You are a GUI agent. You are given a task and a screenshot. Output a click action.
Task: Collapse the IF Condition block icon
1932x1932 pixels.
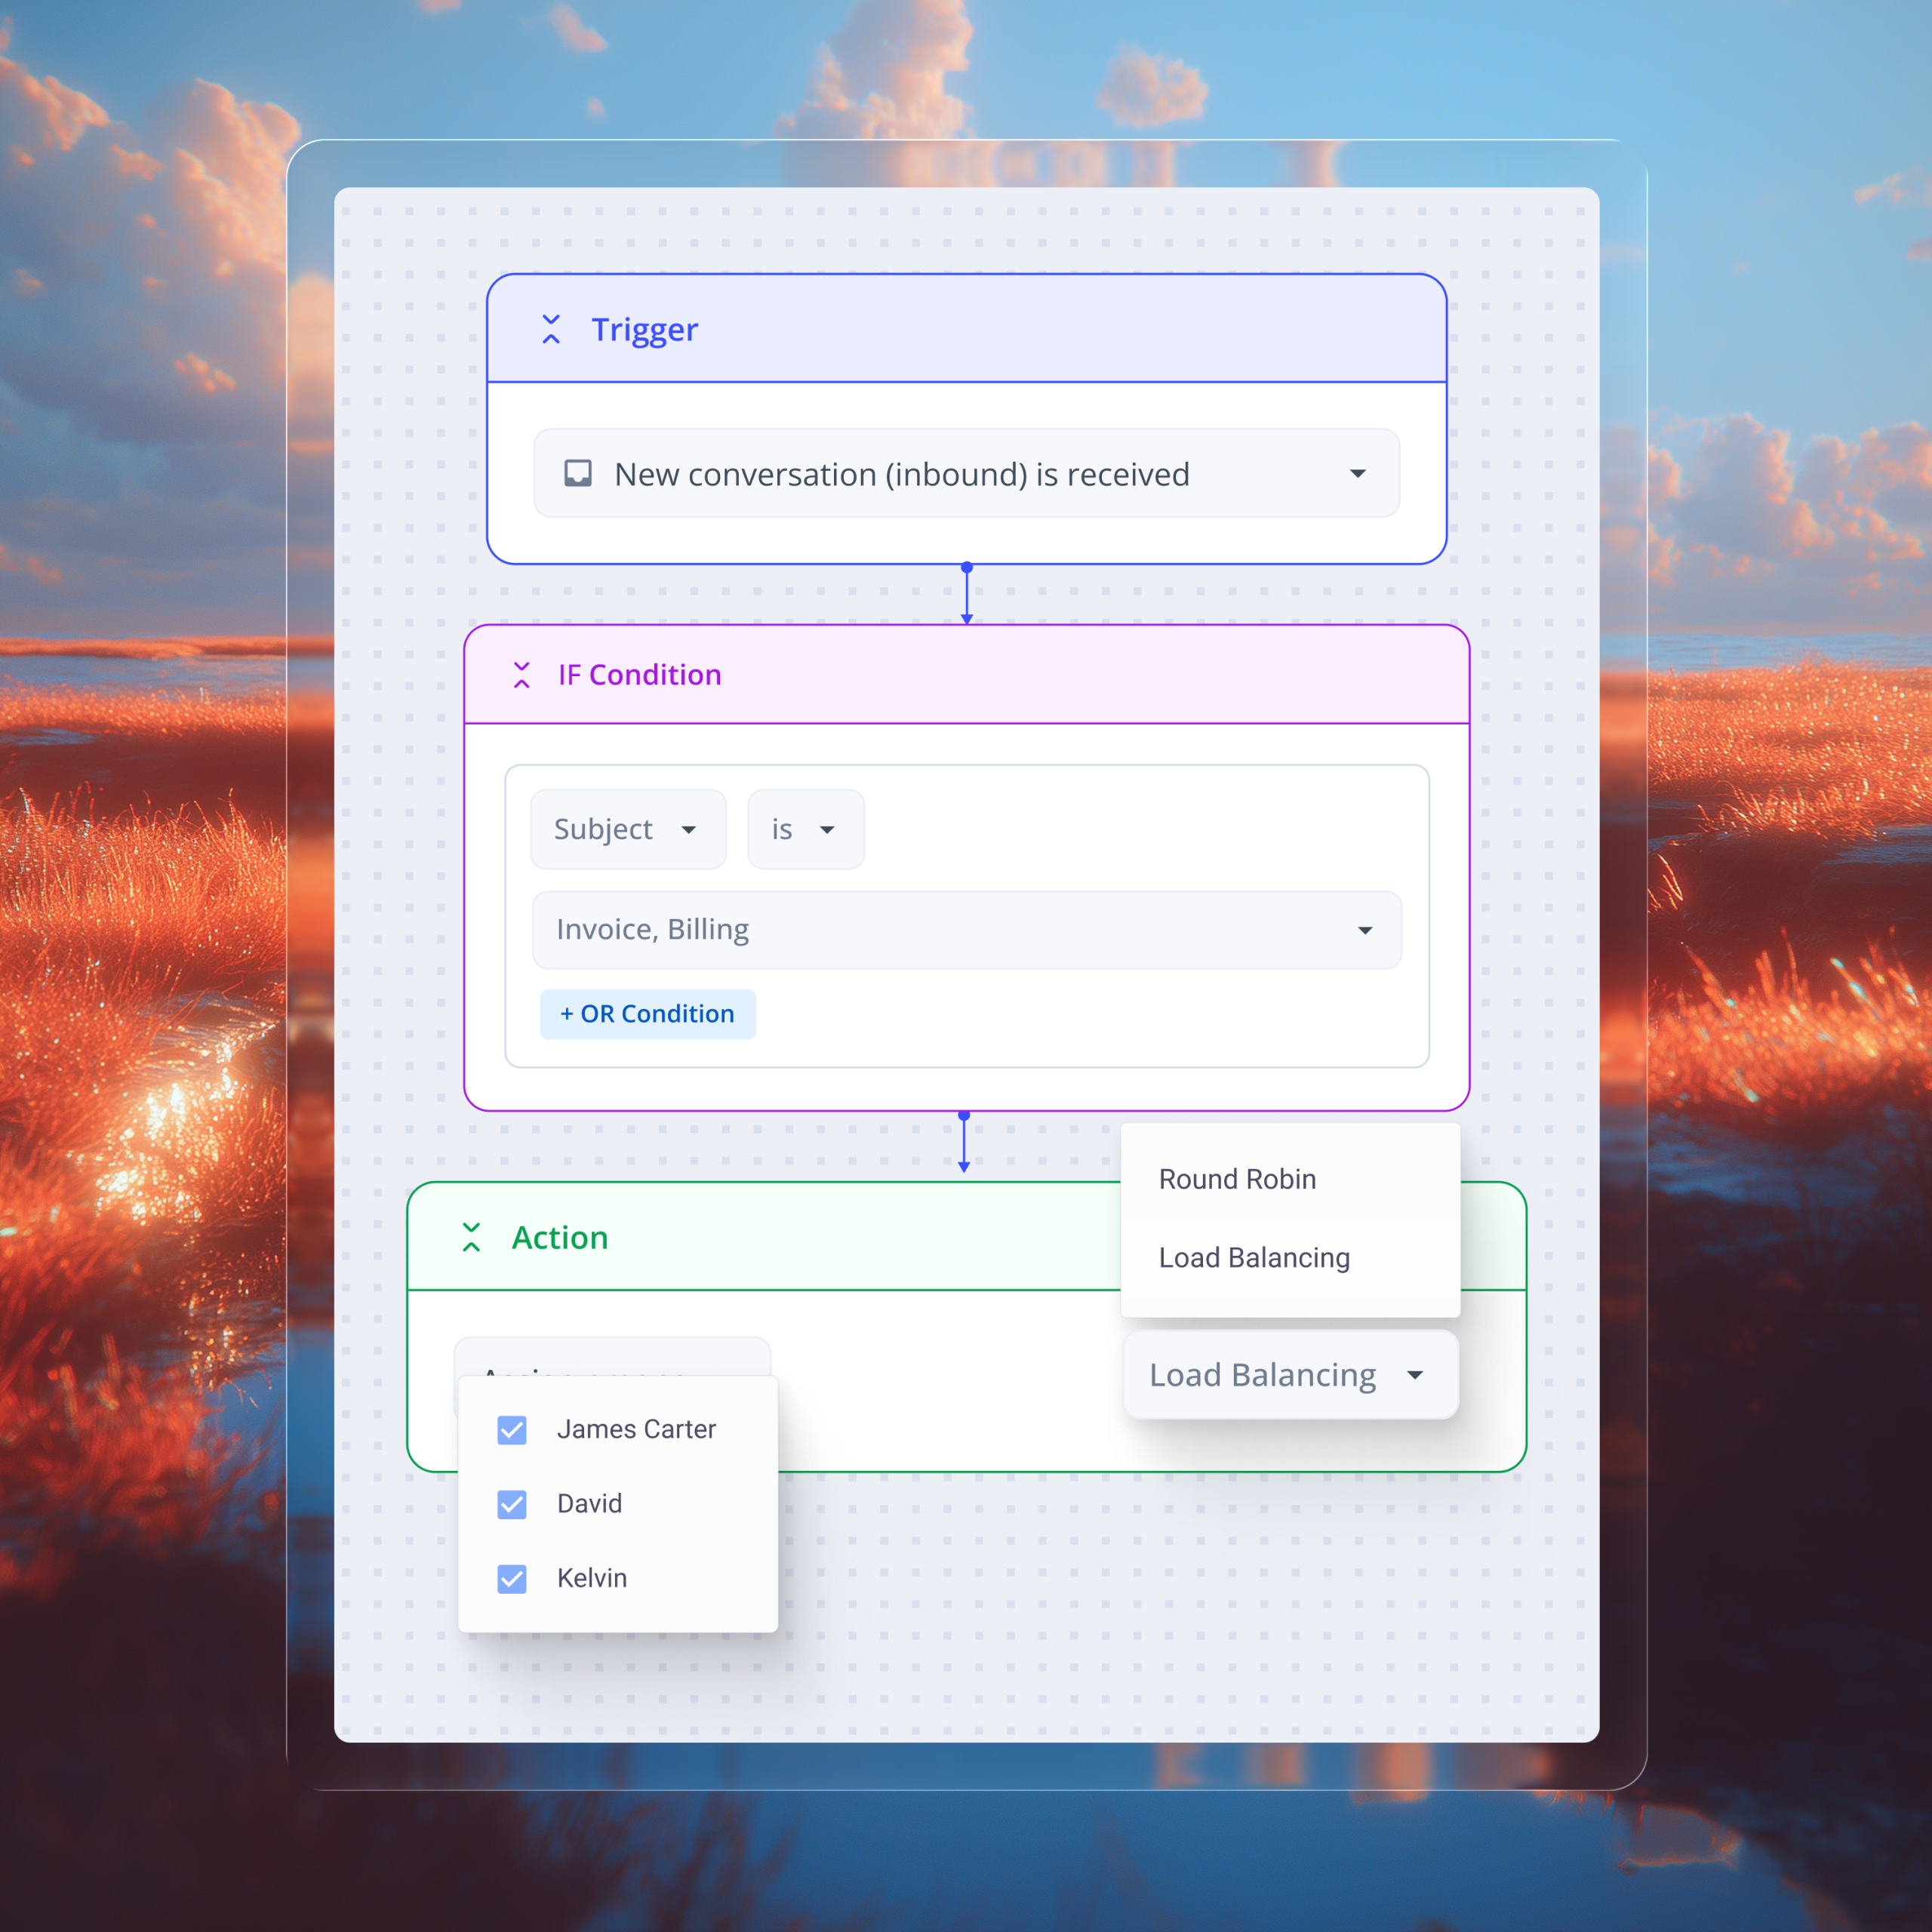pos(521,675)
